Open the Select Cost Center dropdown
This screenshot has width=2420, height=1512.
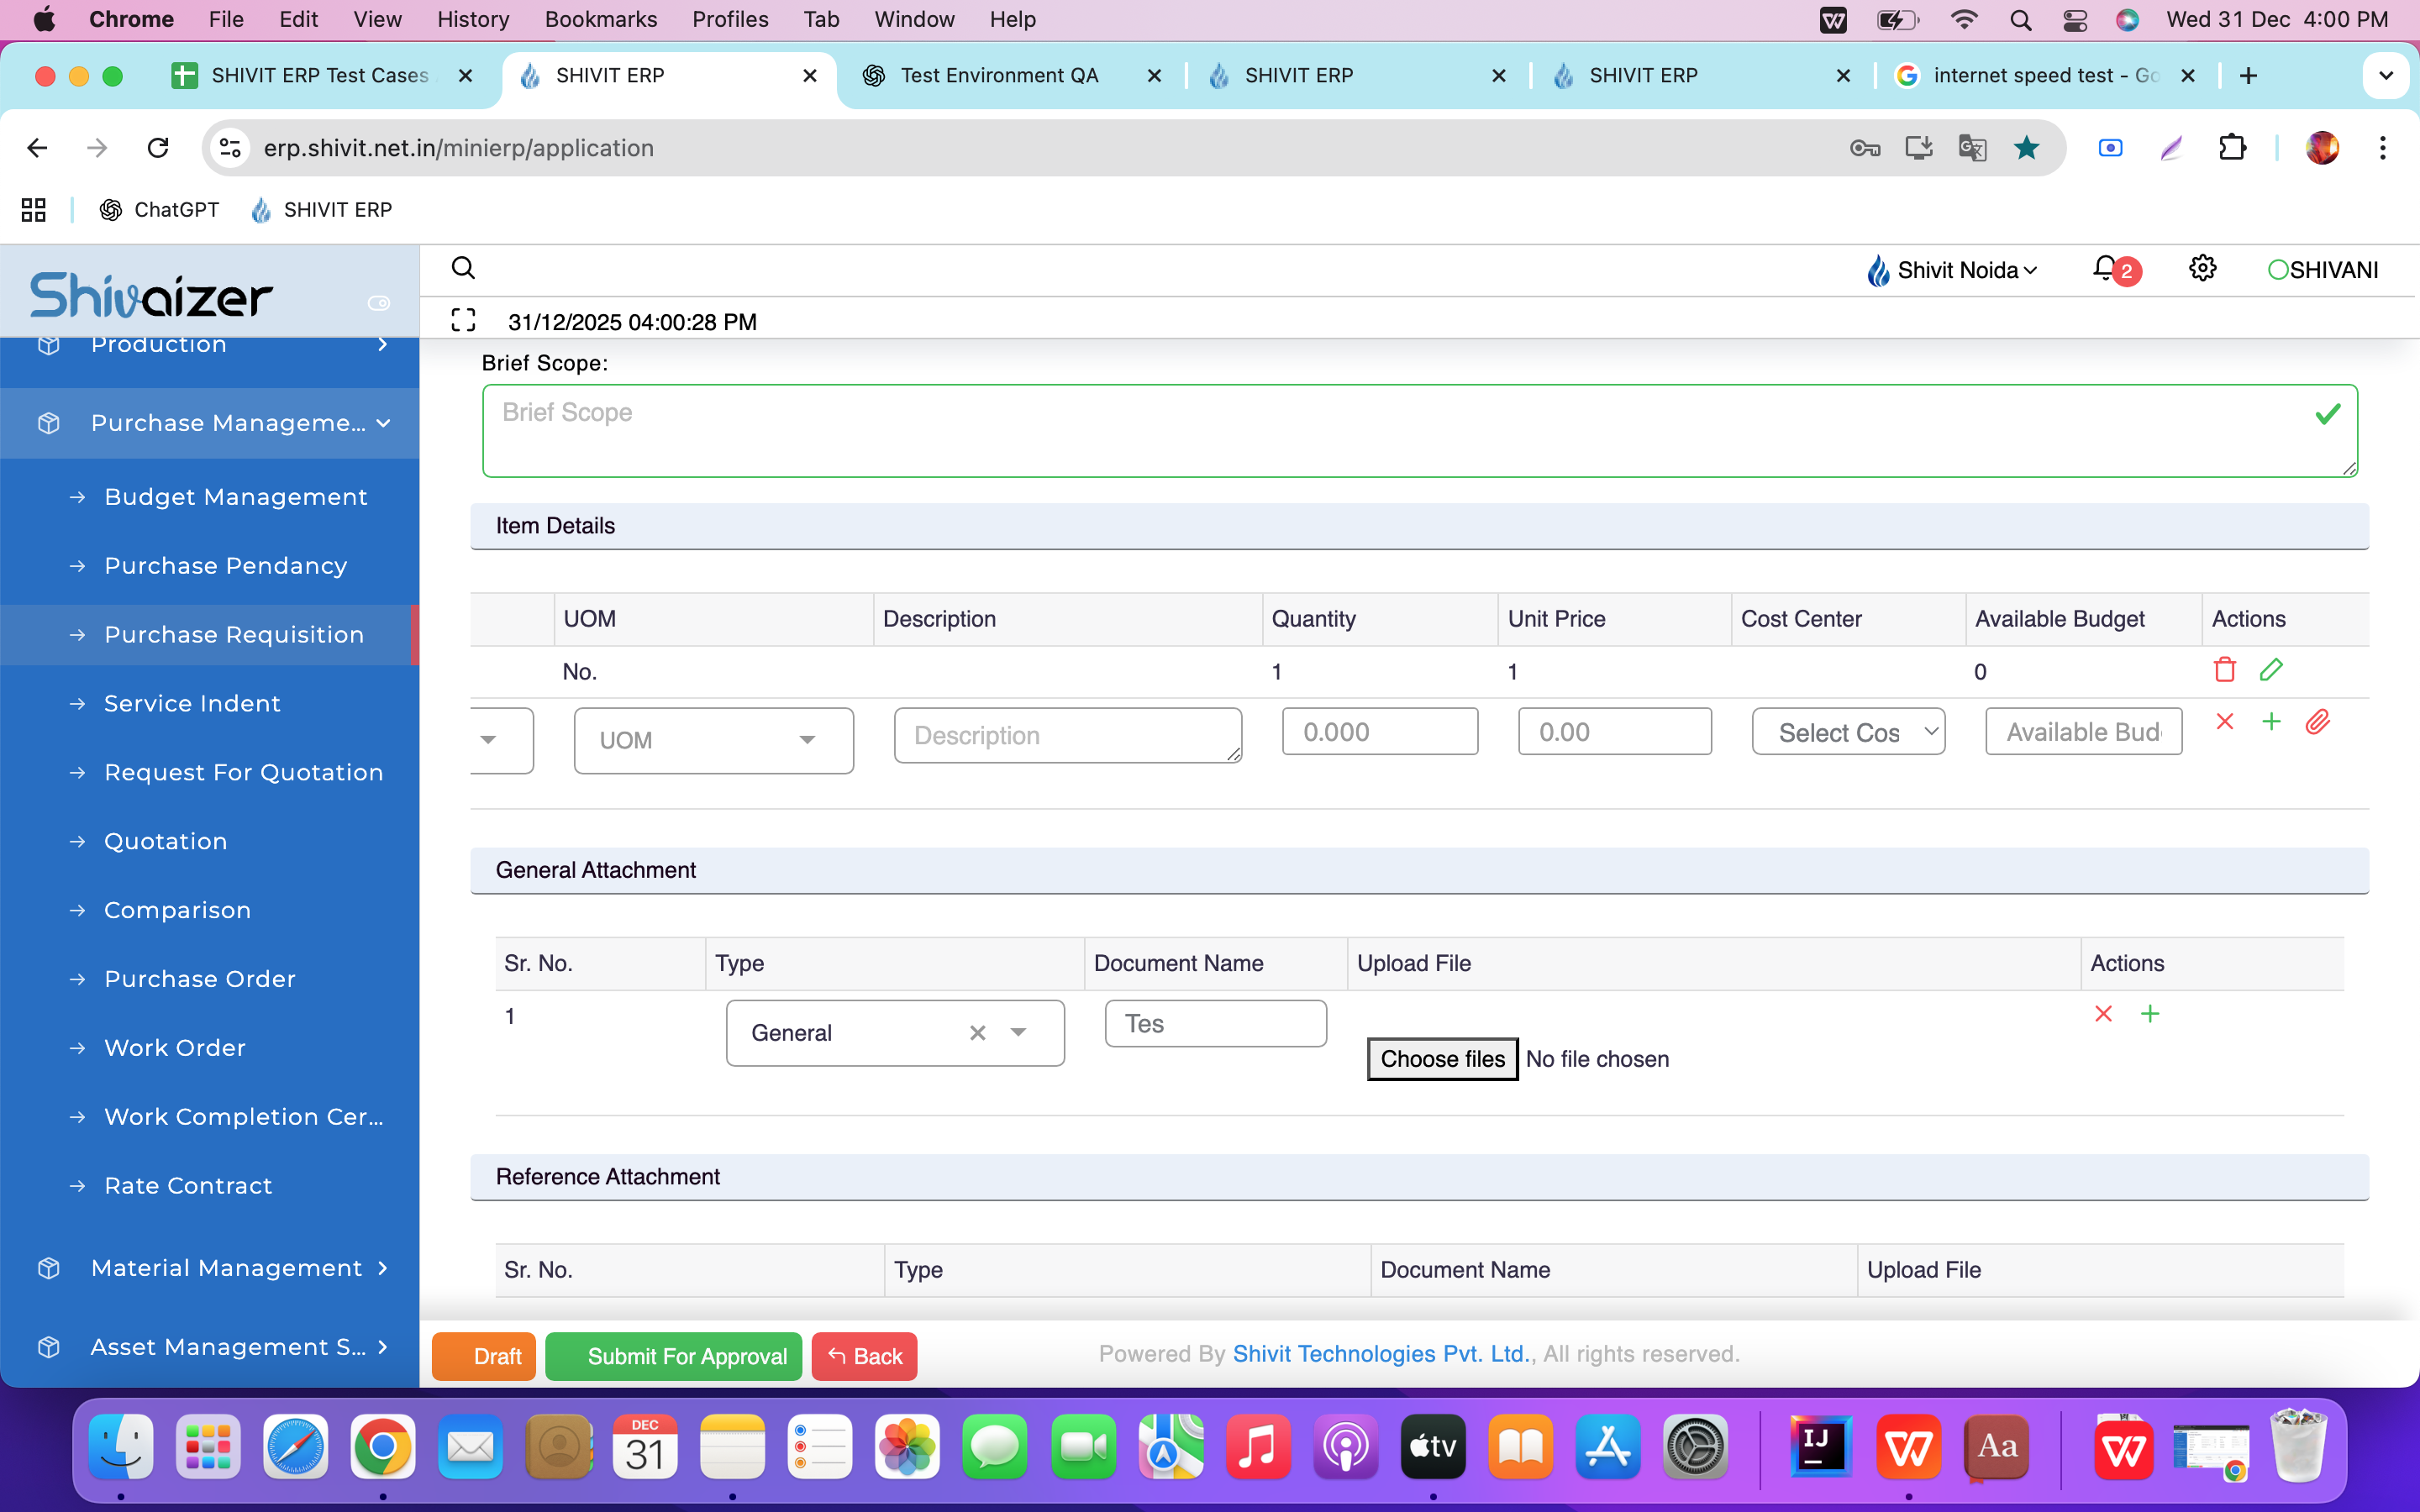click(x=1847, y=733)
